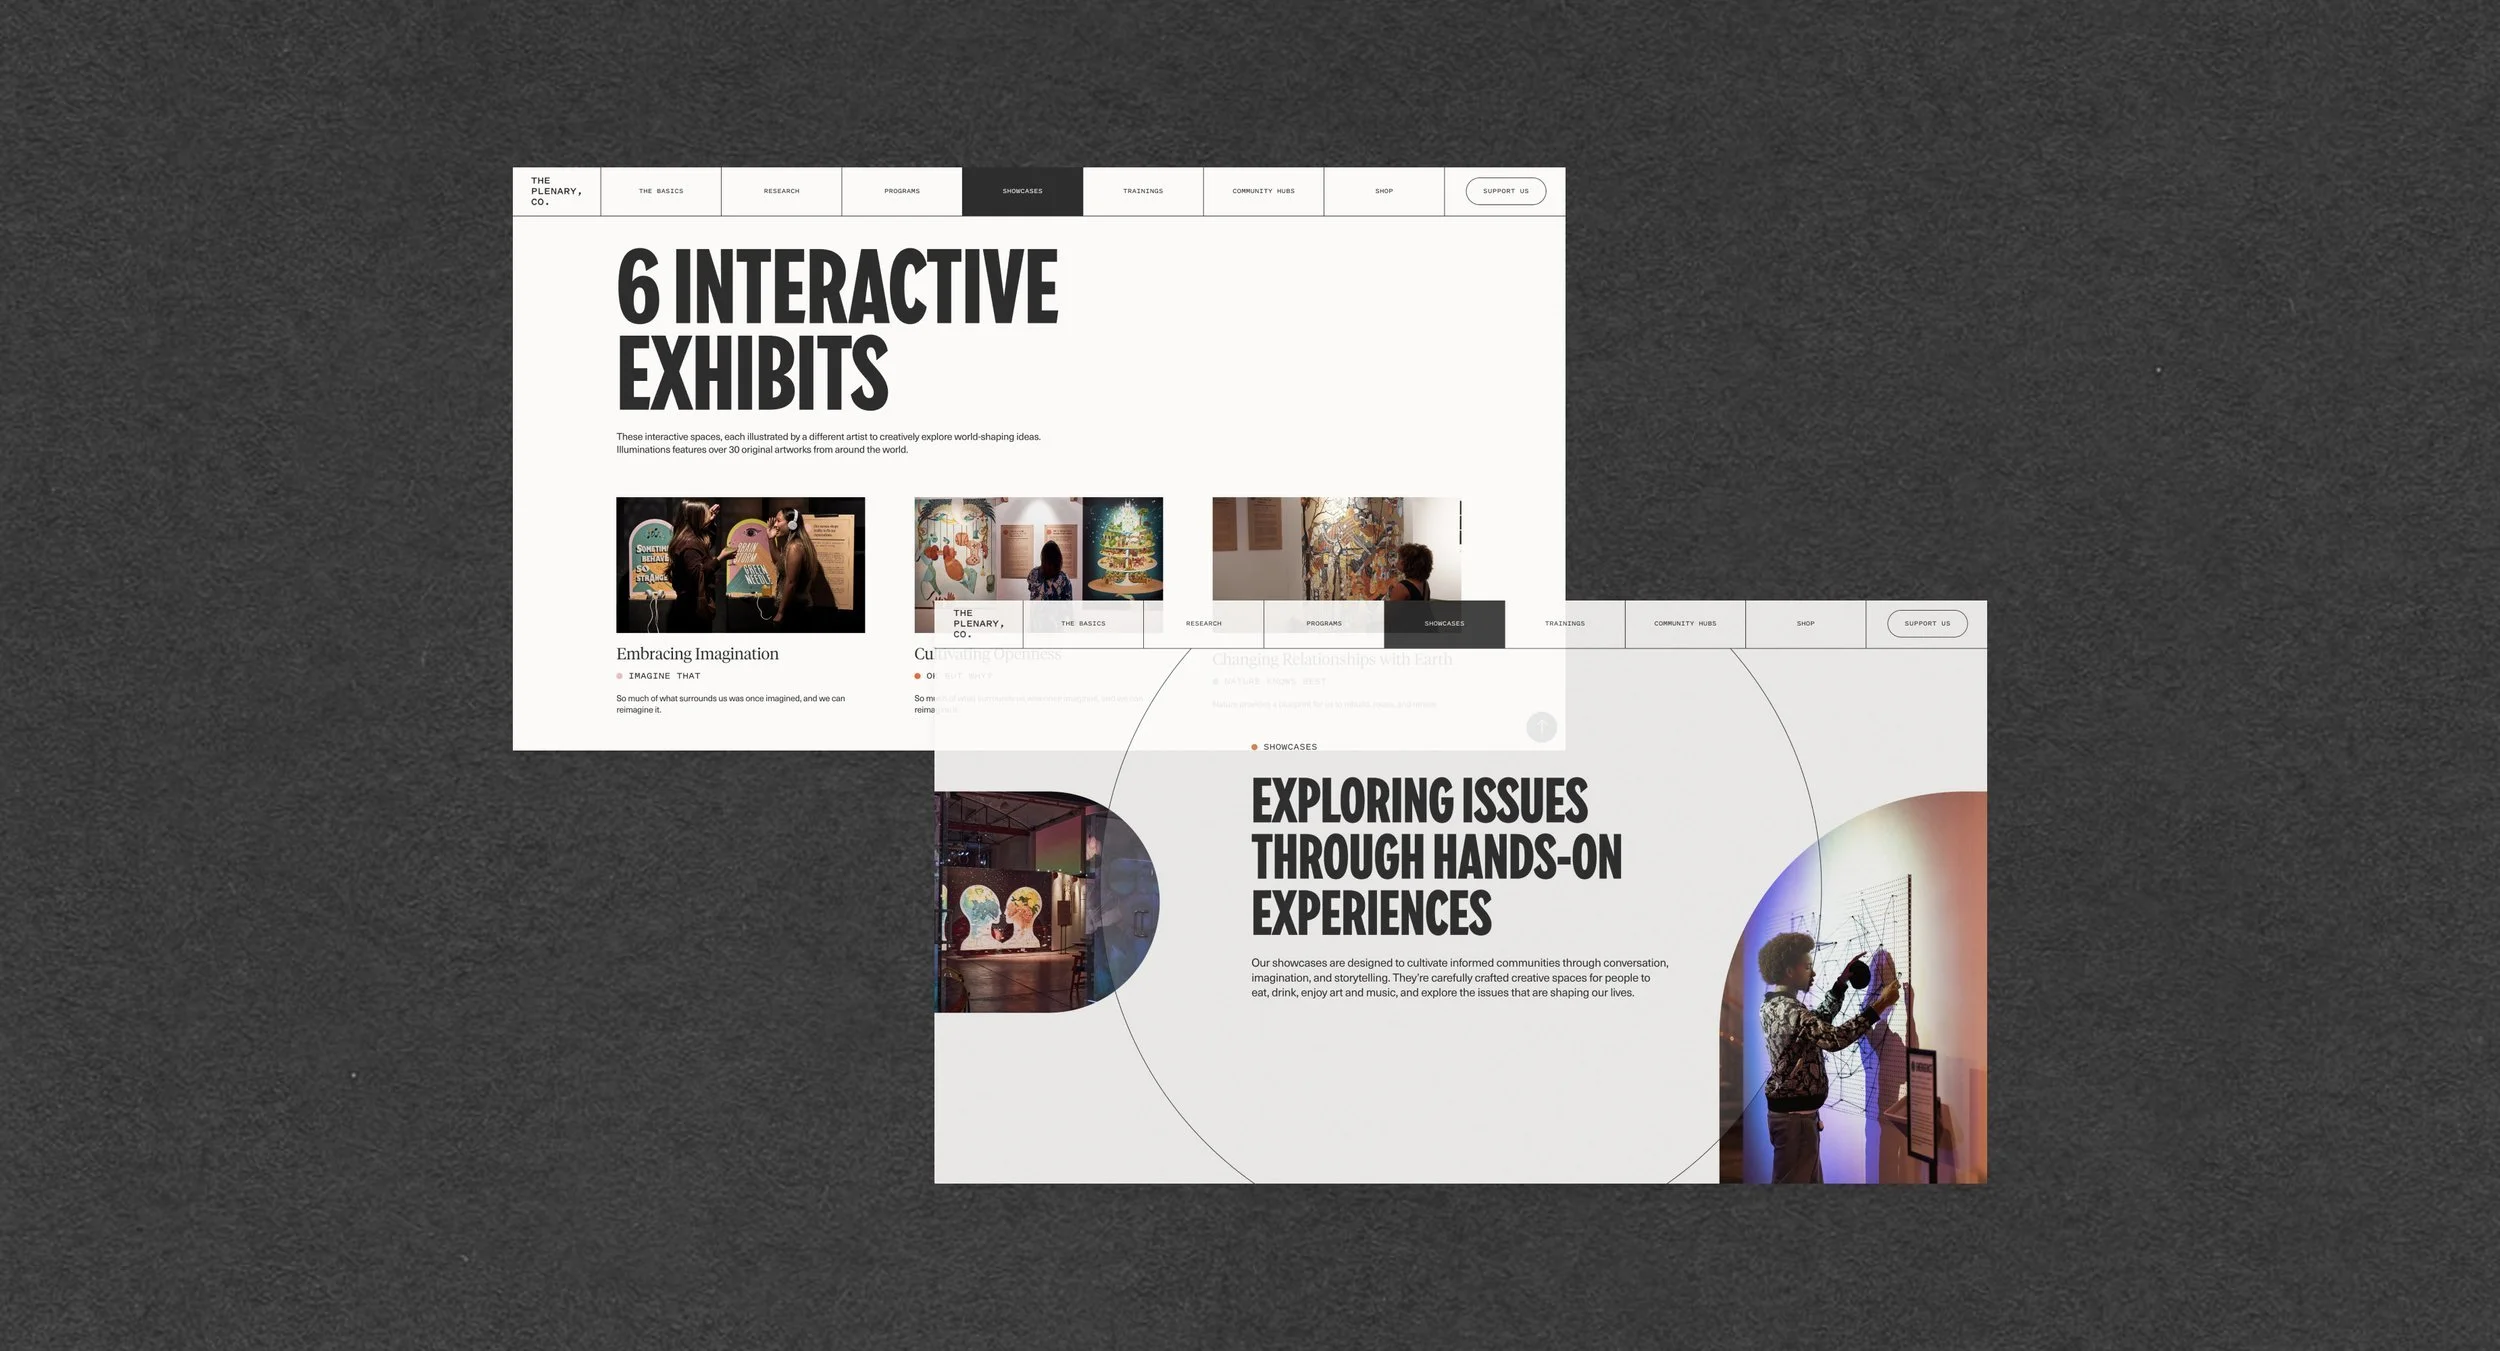
Task: Select highlighted Showcases tab in lower navigation
Action: (1444, 624)
